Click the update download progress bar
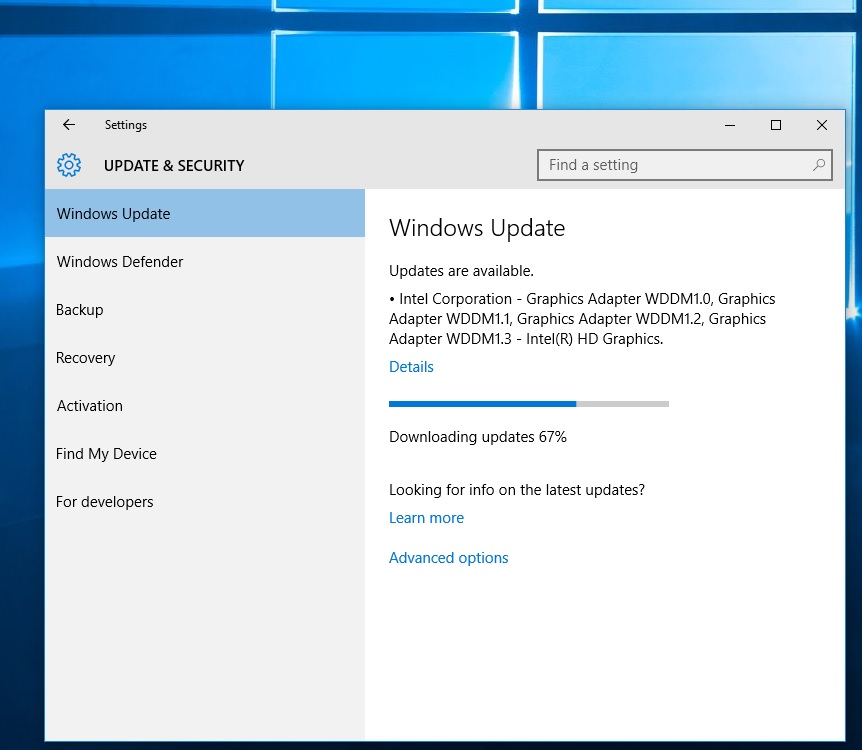The width and height of the screenshot is (862, 750). [x=529, y=404]
